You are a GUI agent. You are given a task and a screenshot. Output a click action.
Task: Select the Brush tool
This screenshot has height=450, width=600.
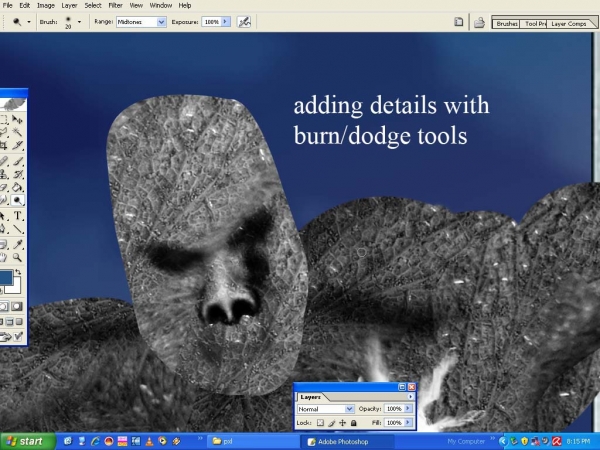pyautogui.click(x=17, y=161)
